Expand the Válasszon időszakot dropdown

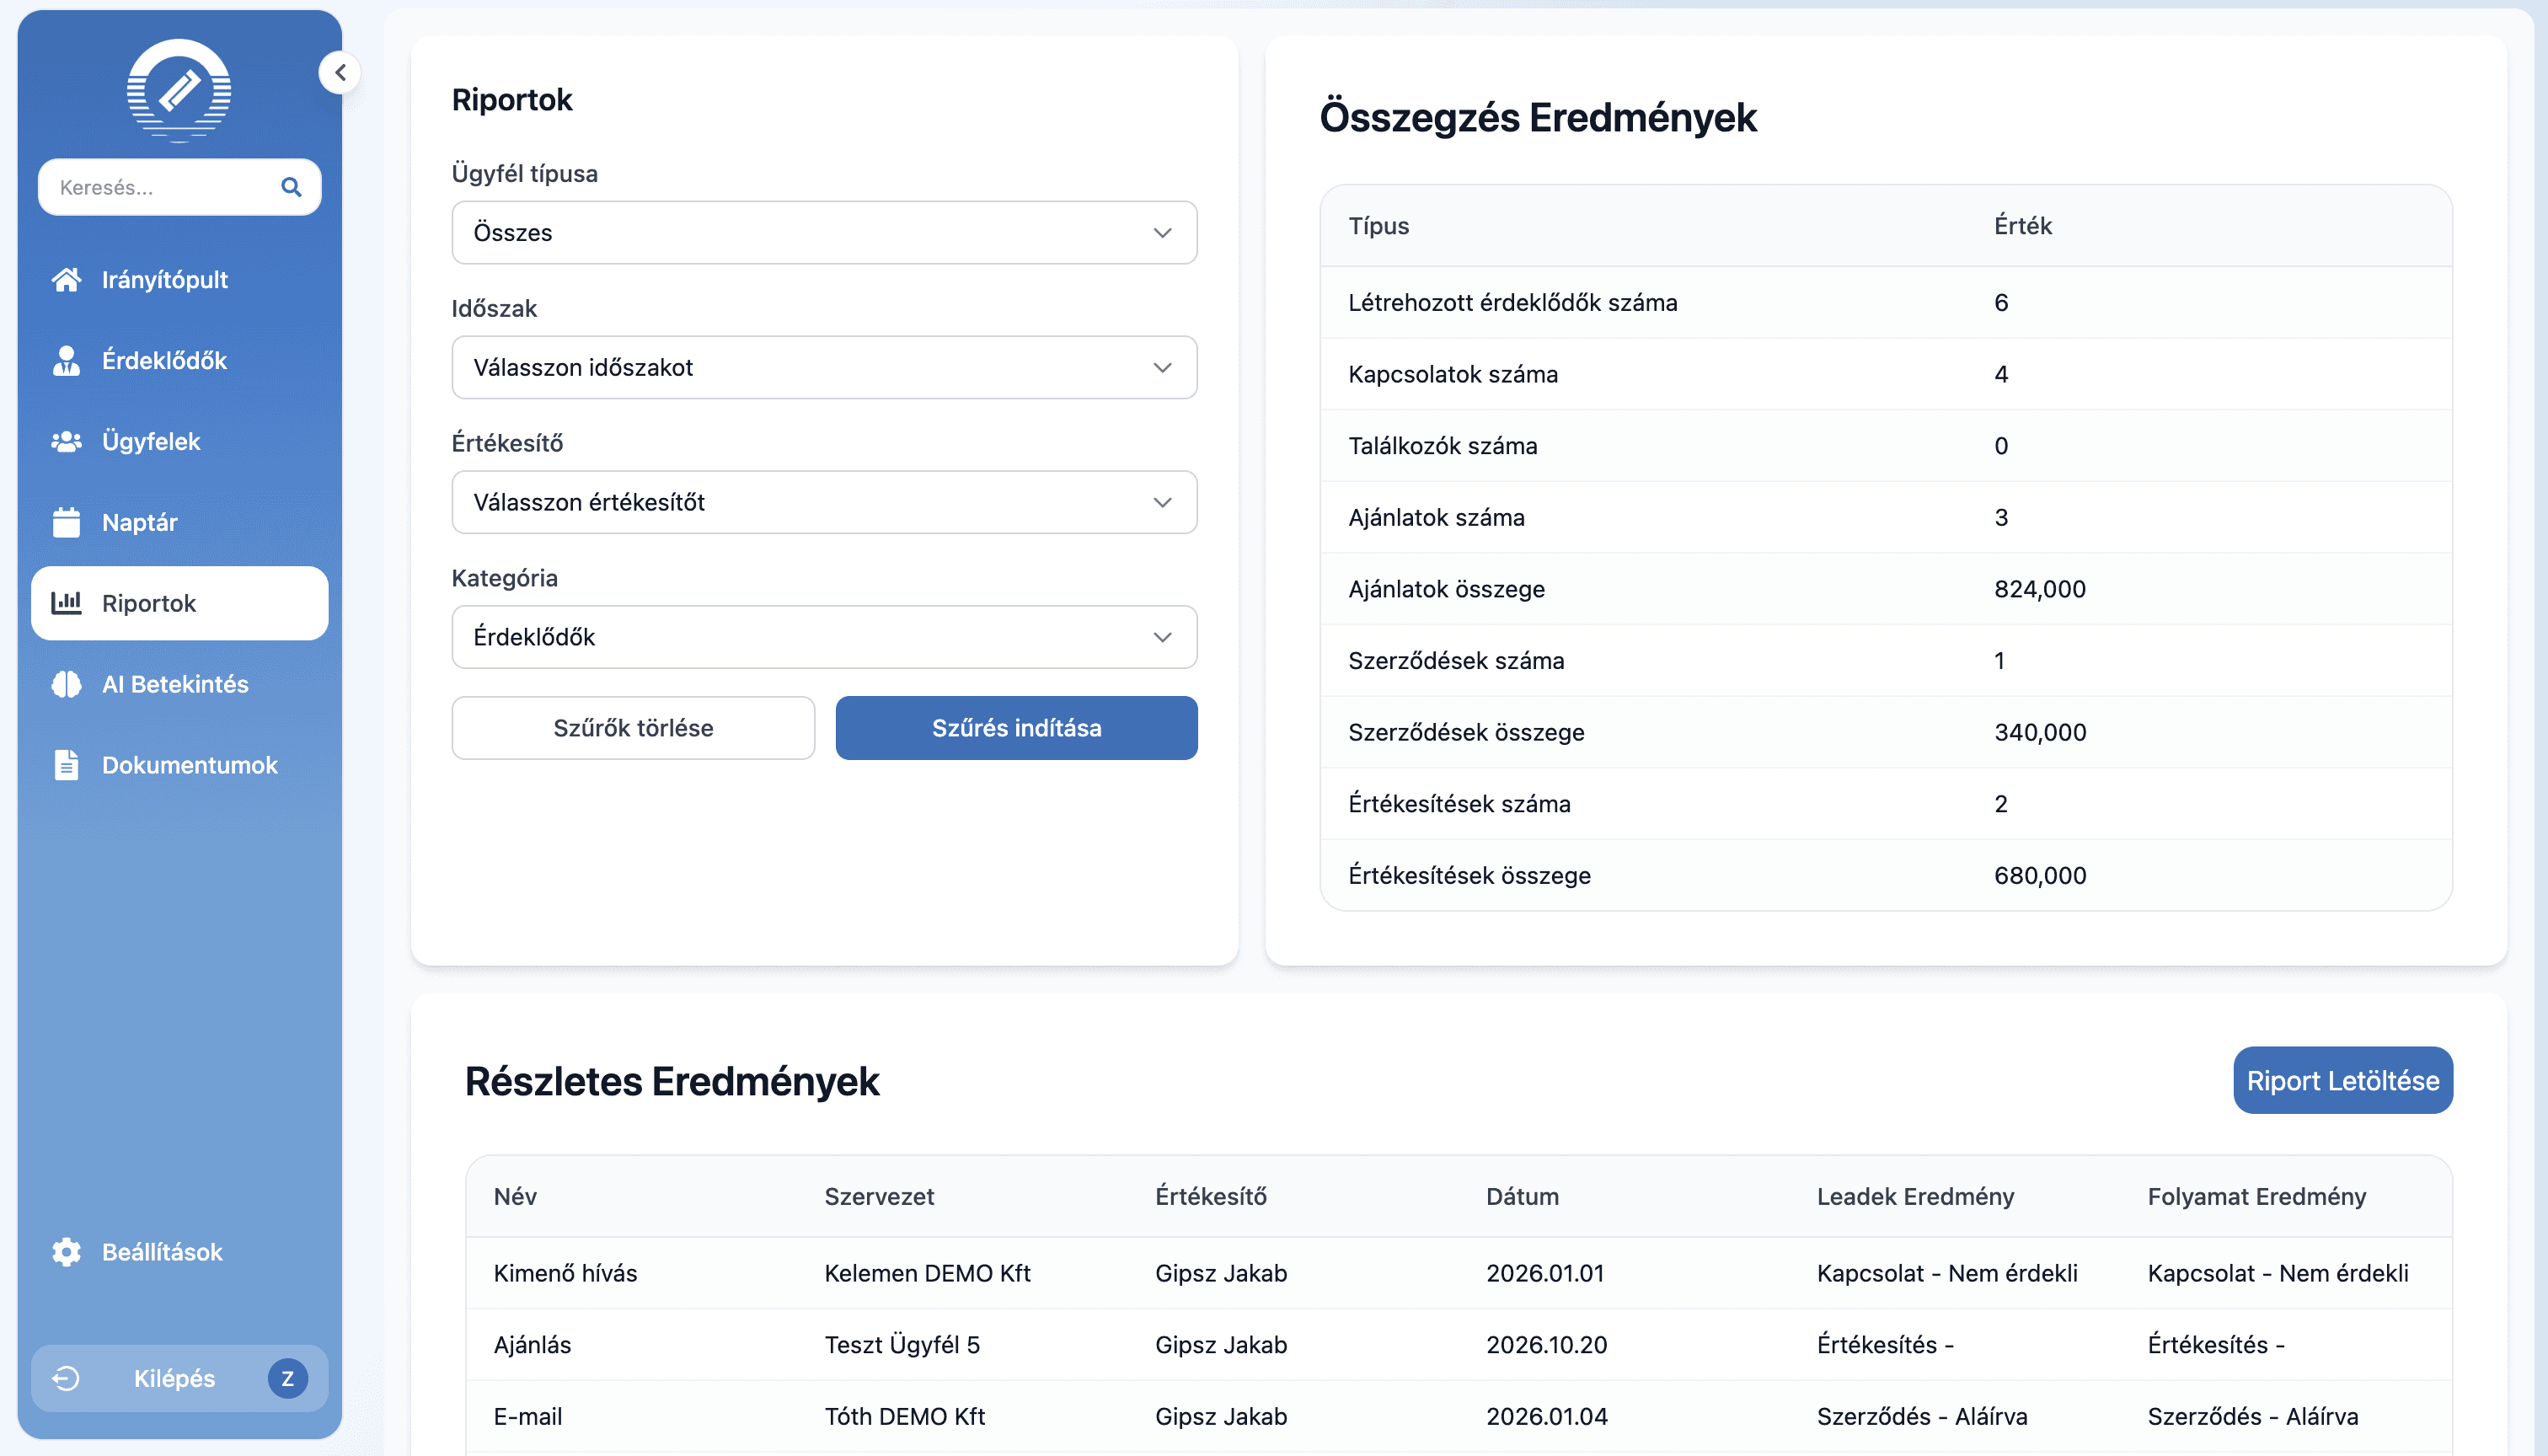coord(823,367)
